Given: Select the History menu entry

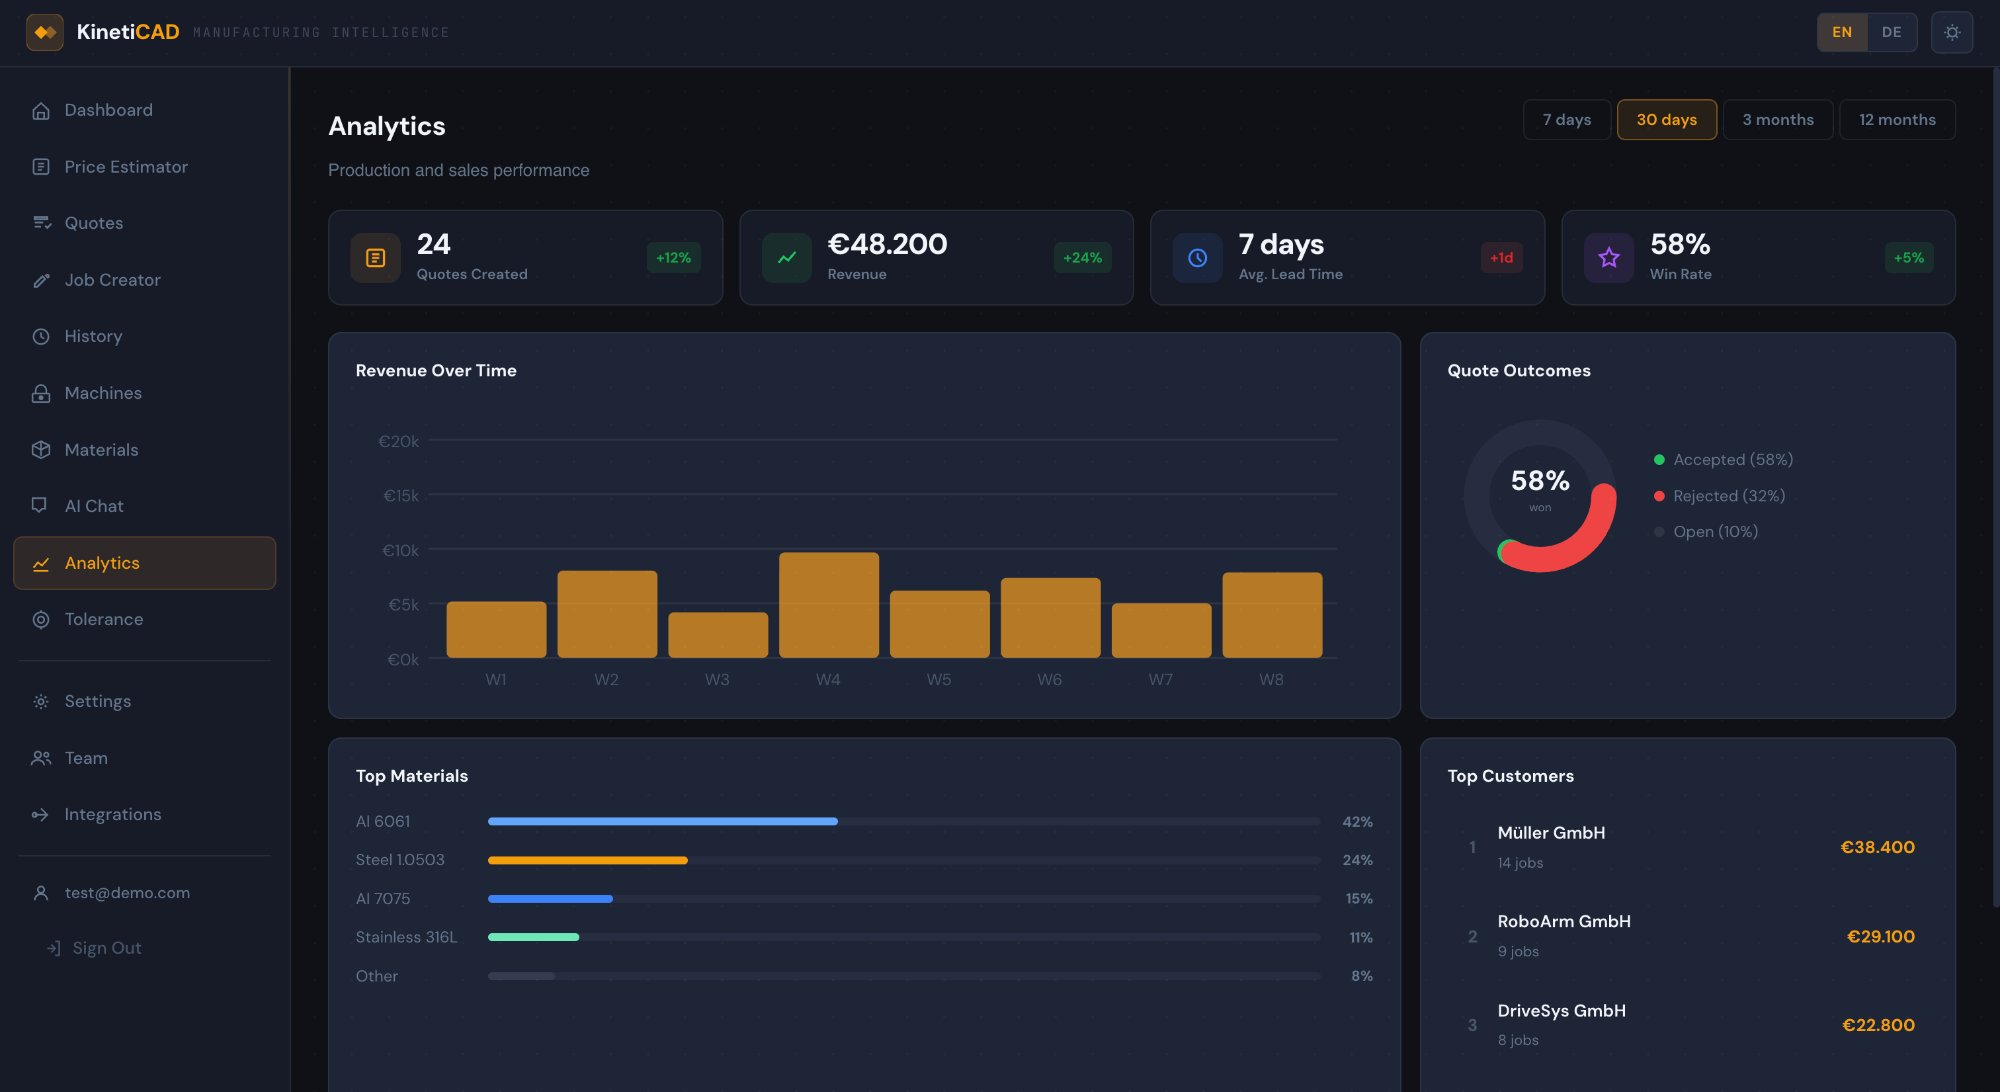Looking at the screenshot, I should click(93, 337).
